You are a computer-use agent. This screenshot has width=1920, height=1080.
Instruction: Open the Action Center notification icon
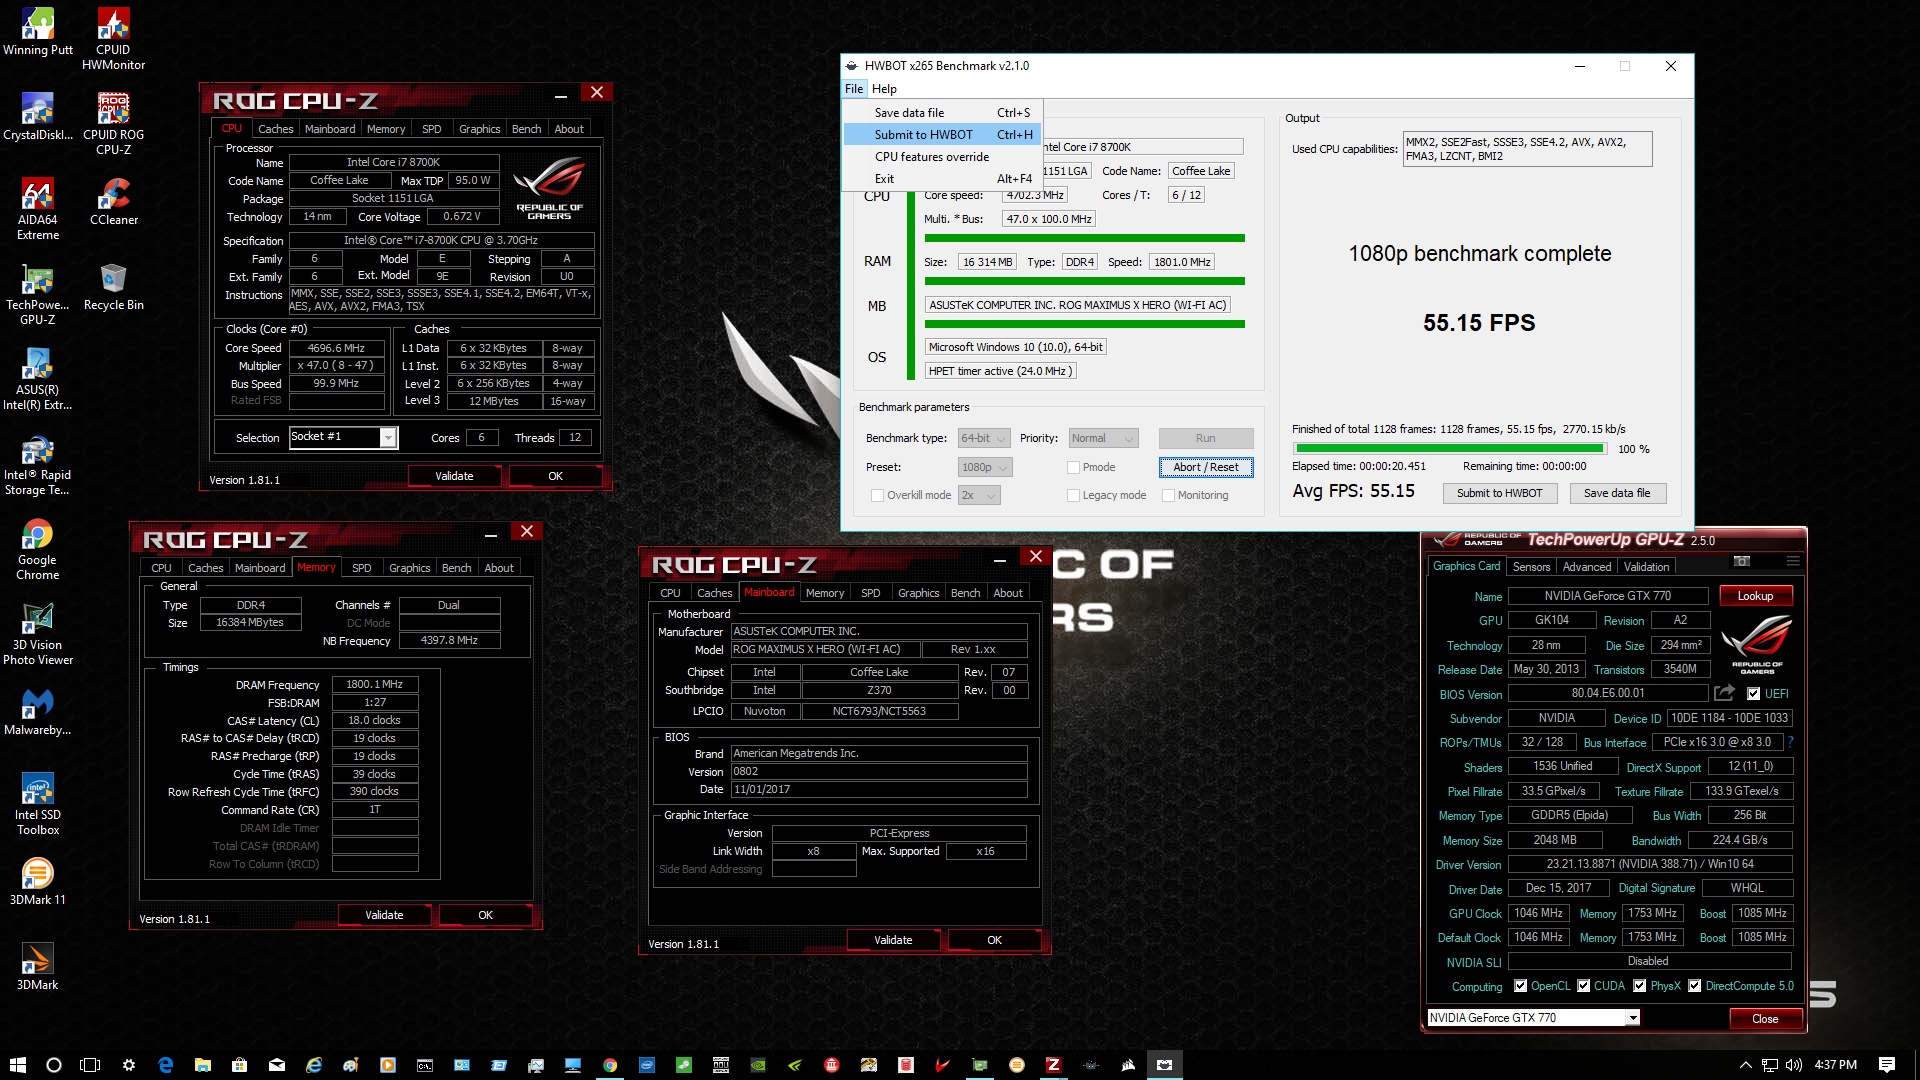coord(1887,1065)
